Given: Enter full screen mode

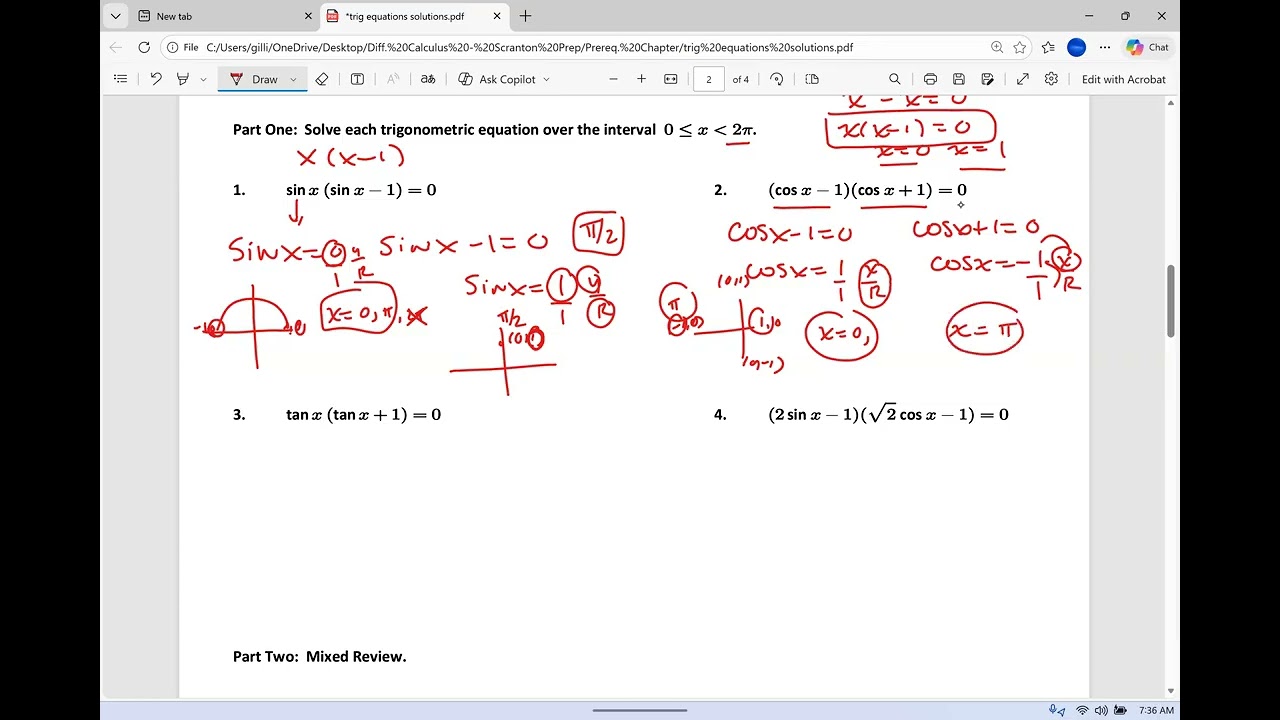Looking at the screenshot, I should pos(1023,79).
